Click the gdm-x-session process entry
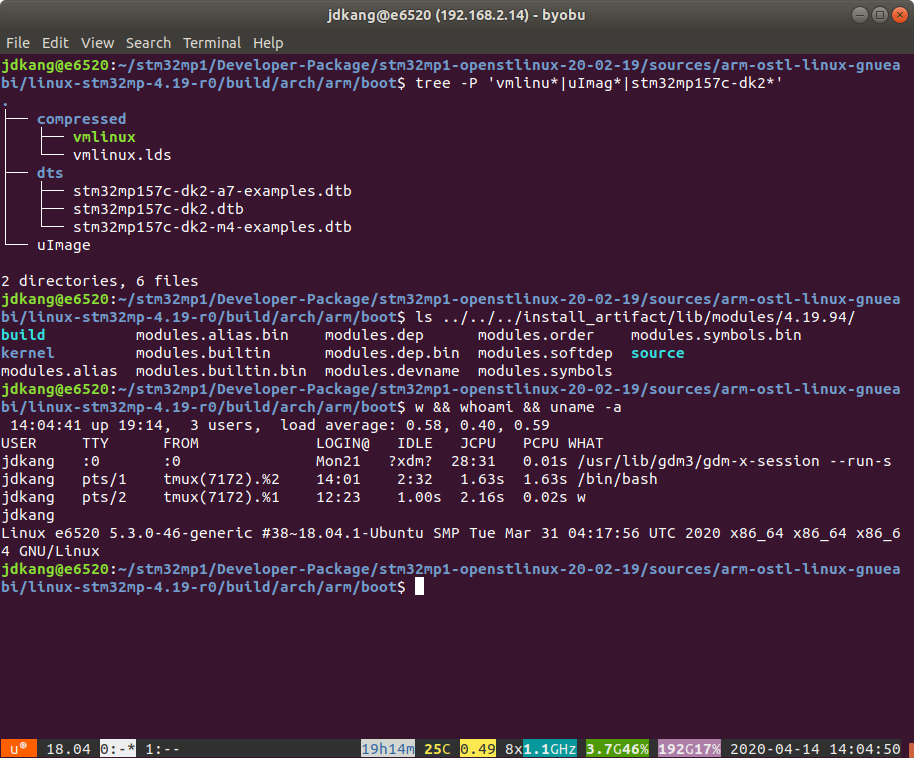This screenshot has width=914, height=758. coord(734,462)
